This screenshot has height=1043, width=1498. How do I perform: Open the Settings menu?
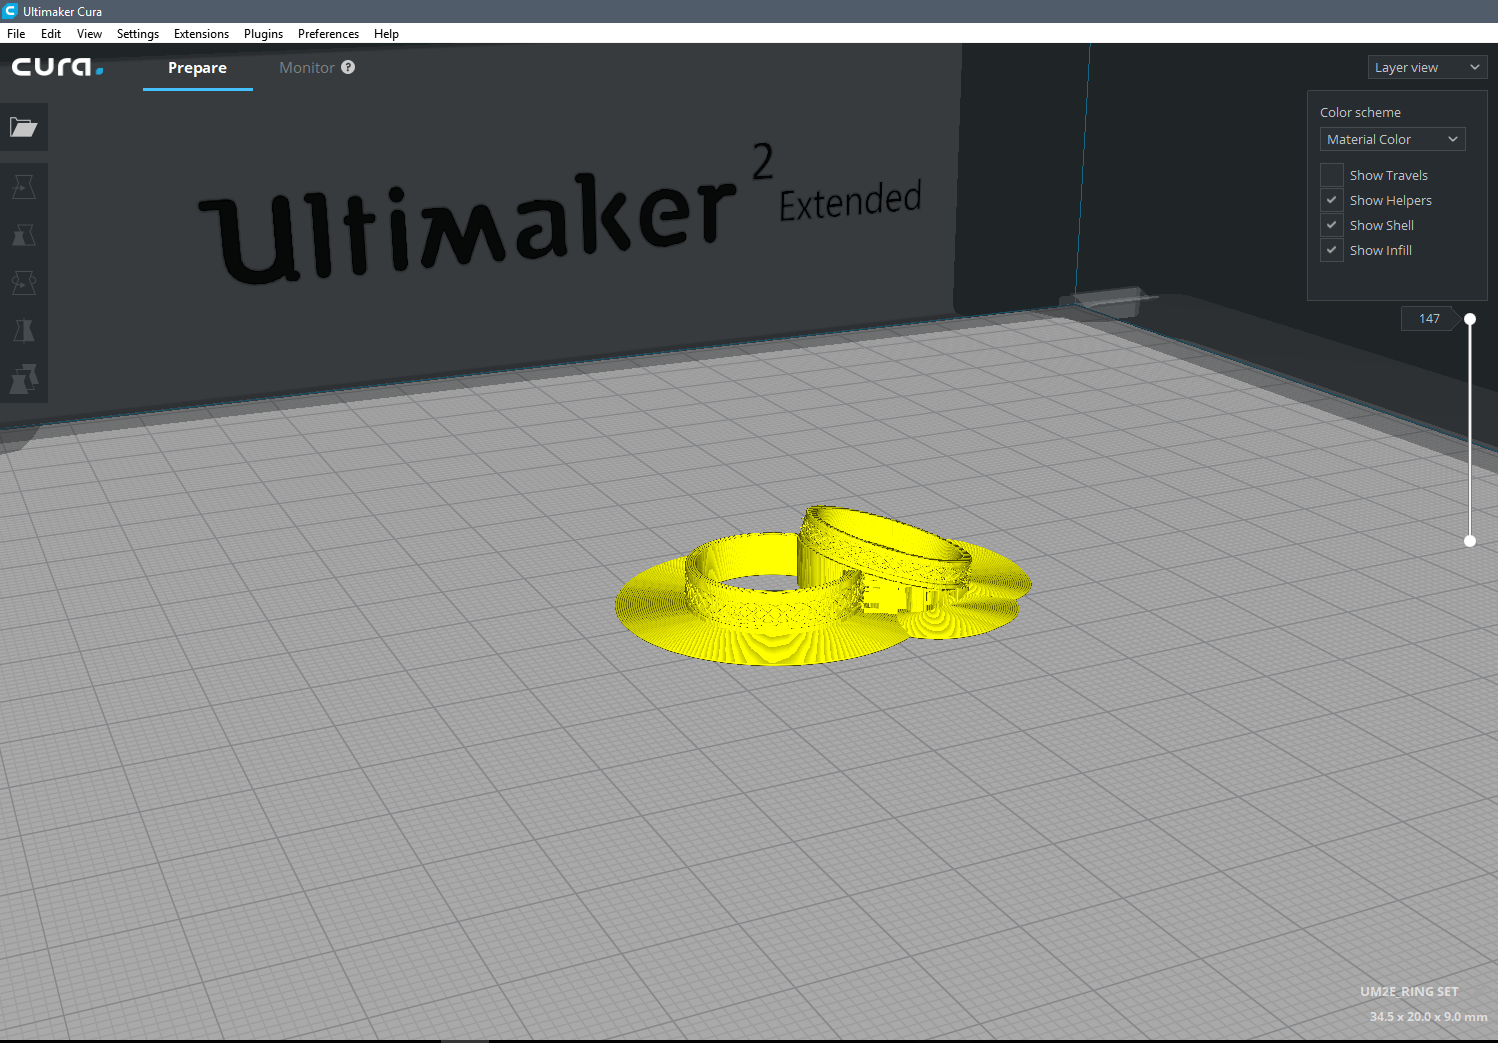point(138,33)
